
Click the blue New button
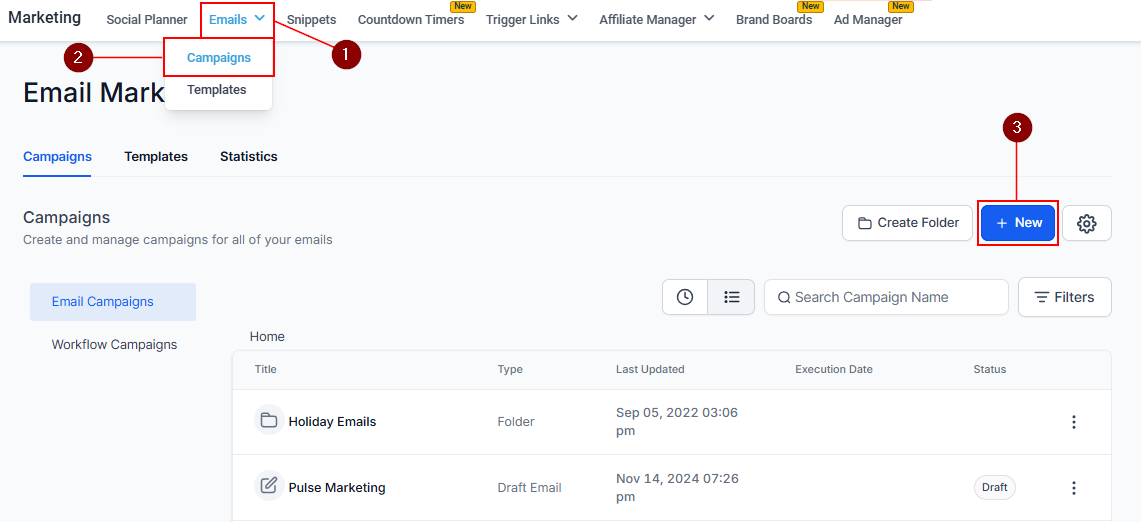1018,223
